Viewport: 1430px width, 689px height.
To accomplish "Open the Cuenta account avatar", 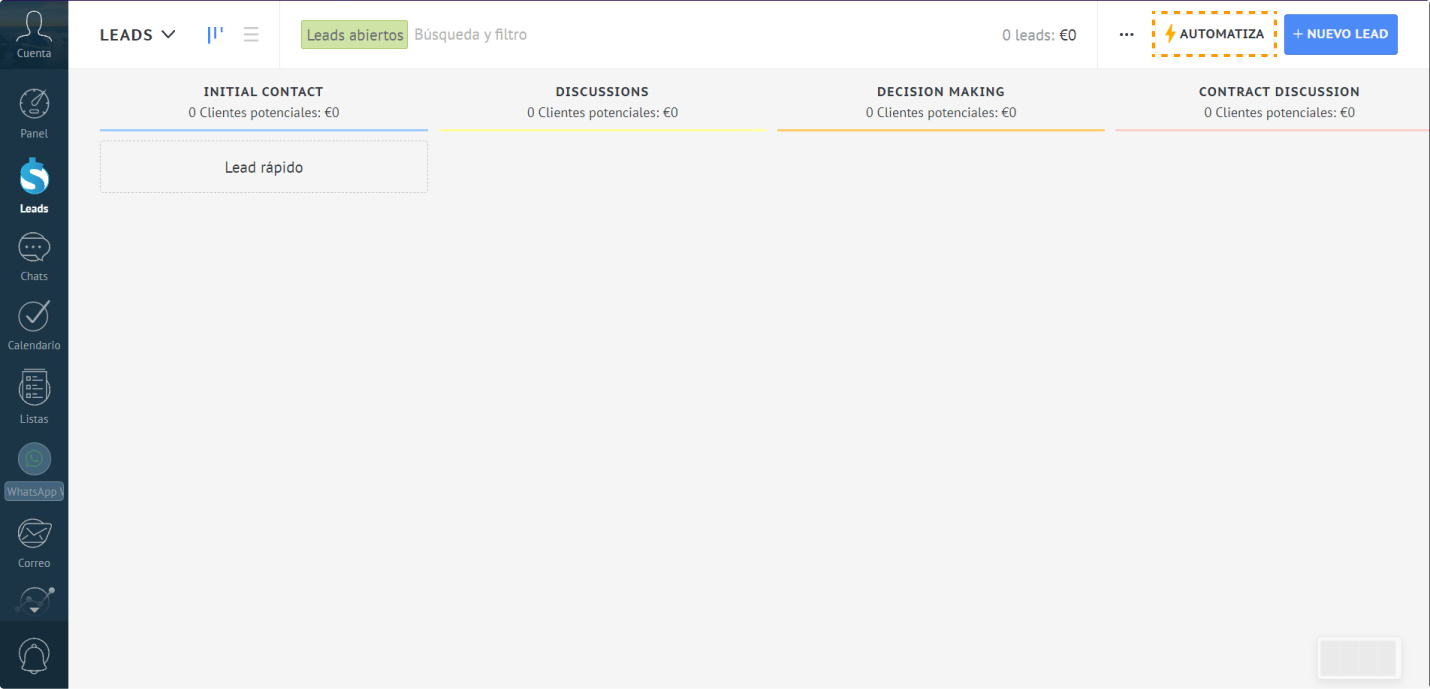I will 34,27.
